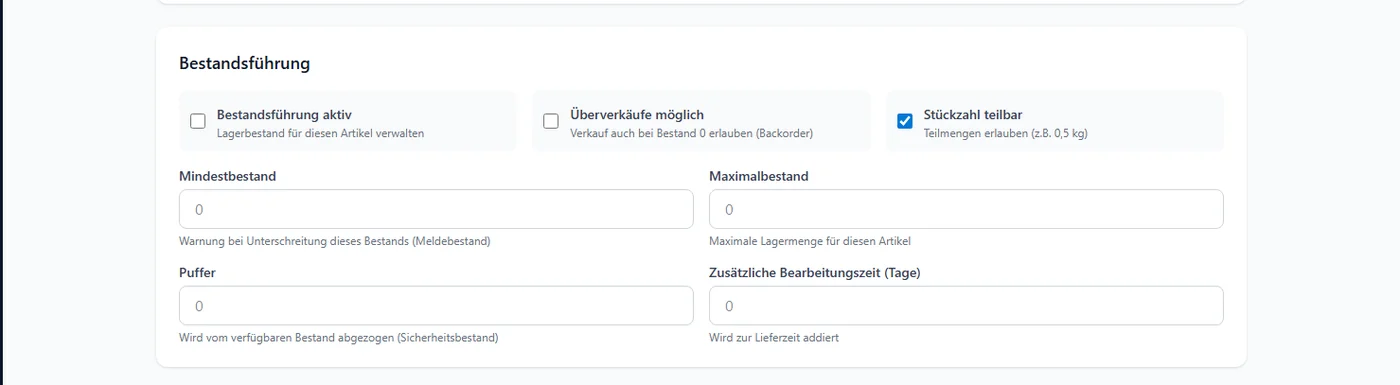Click the 'Bestandsführung aktiv' label text

tap(284, 115)
